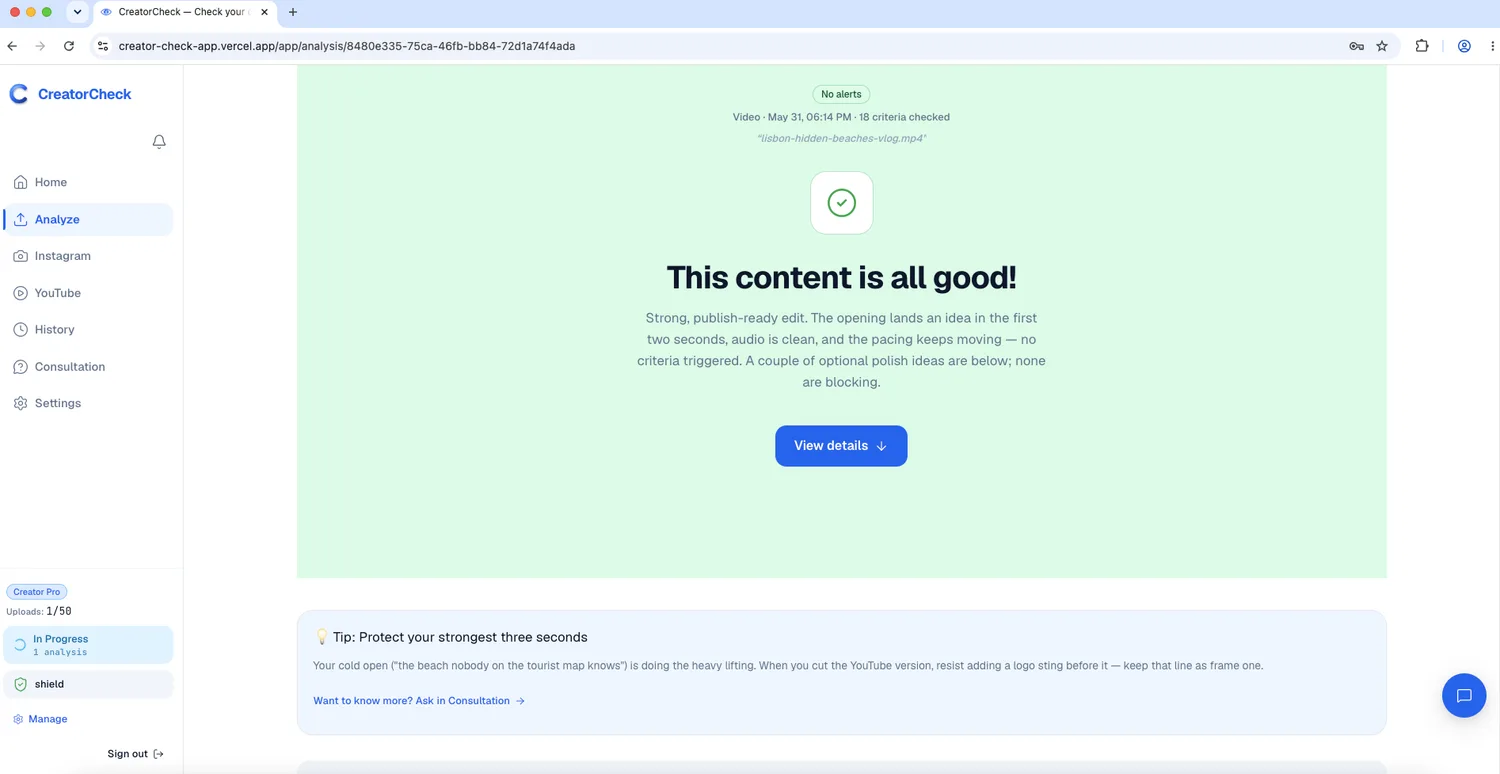Bookmark this page with the star icon
Viewport: 1500px width, 774px height.
[1382, 46]
